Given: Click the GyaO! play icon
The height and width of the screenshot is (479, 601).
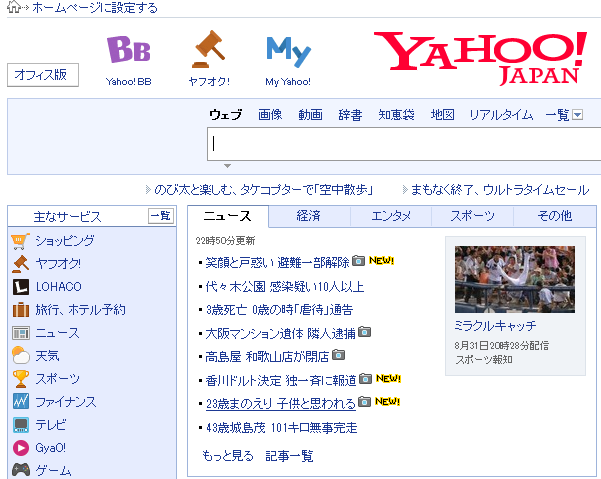Looking at the screenshot, I should (21, 448).
